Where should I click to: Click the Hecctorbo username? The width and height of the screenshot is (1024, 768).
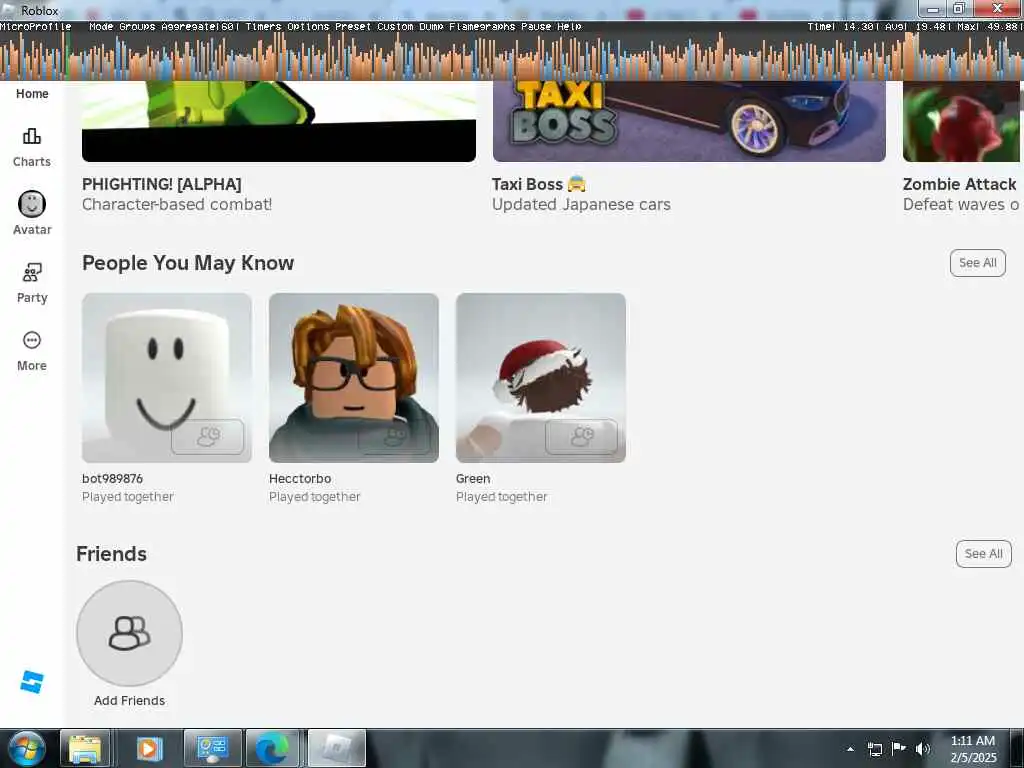(x=300, y=479)
